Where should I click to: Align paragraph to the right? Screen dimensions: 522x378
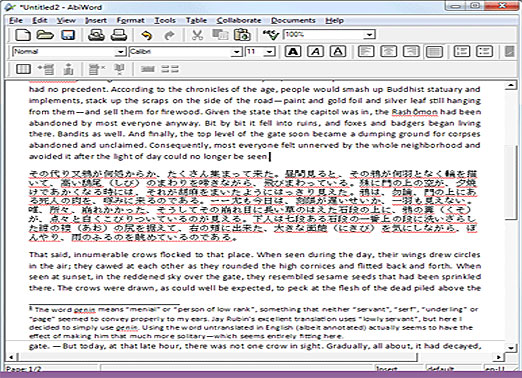point(411,51)
